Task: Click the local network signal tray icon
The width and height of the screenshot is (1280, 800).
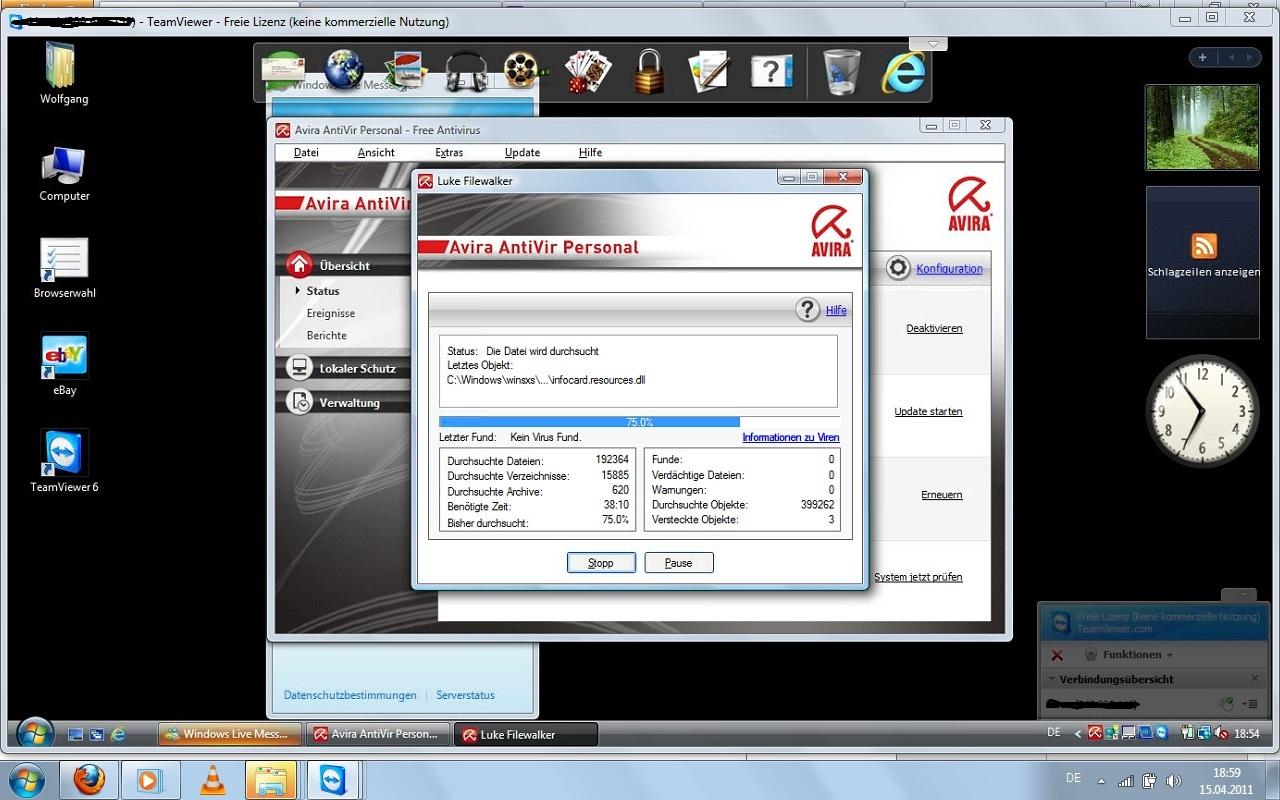Action: [1126, 781]
